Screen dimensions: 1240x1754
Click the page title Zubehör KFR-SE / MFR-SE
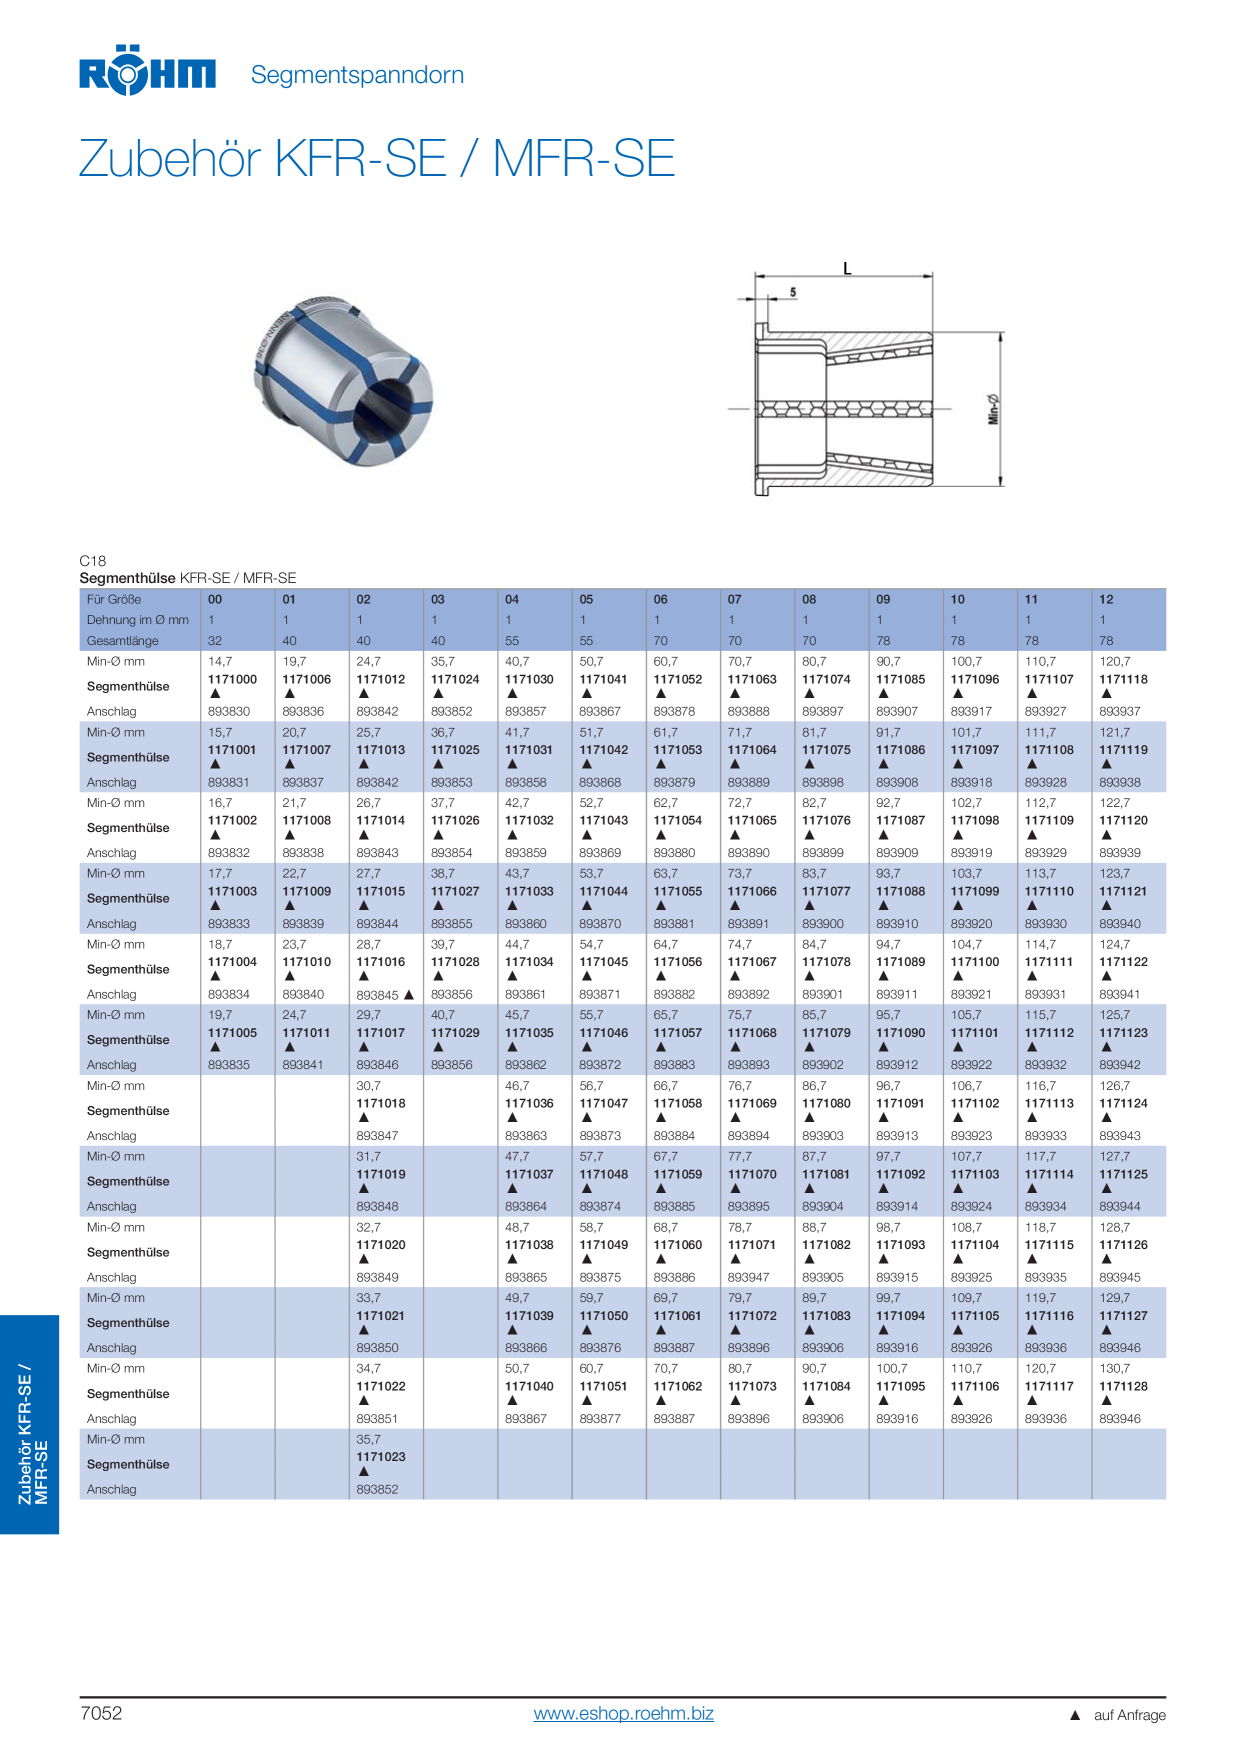[x=377, y=159]
